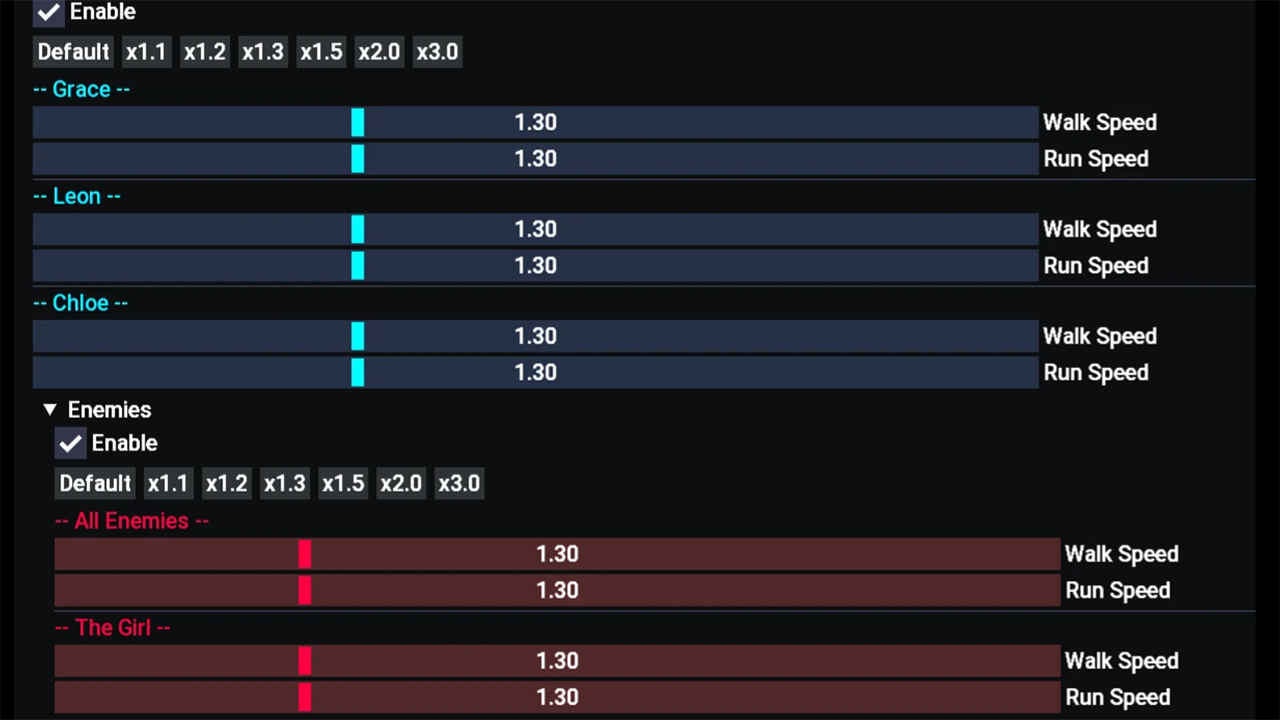Click The Girl's Run Speed slider
This screenshot has width=1280, height=720.
tap(557, 697)
